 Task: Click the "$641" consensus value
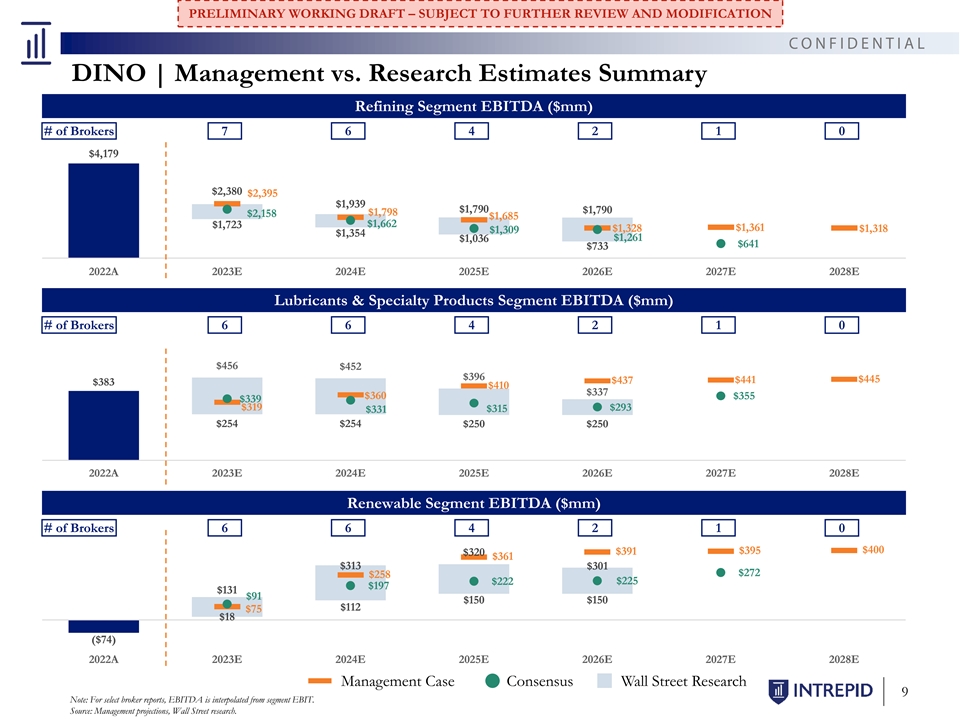pos(748,244)
